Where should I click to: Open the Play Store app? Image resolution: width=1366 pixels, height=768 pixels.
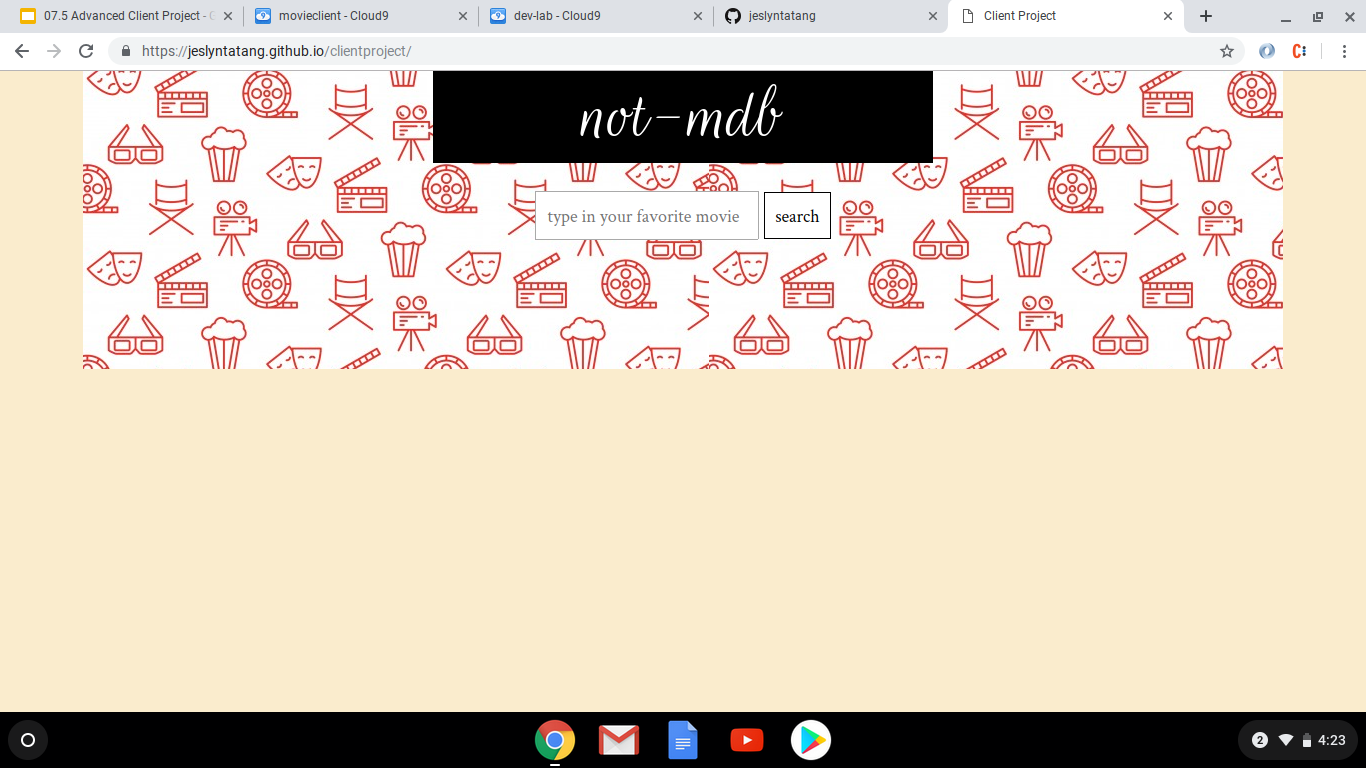click(x=811, y=740)
